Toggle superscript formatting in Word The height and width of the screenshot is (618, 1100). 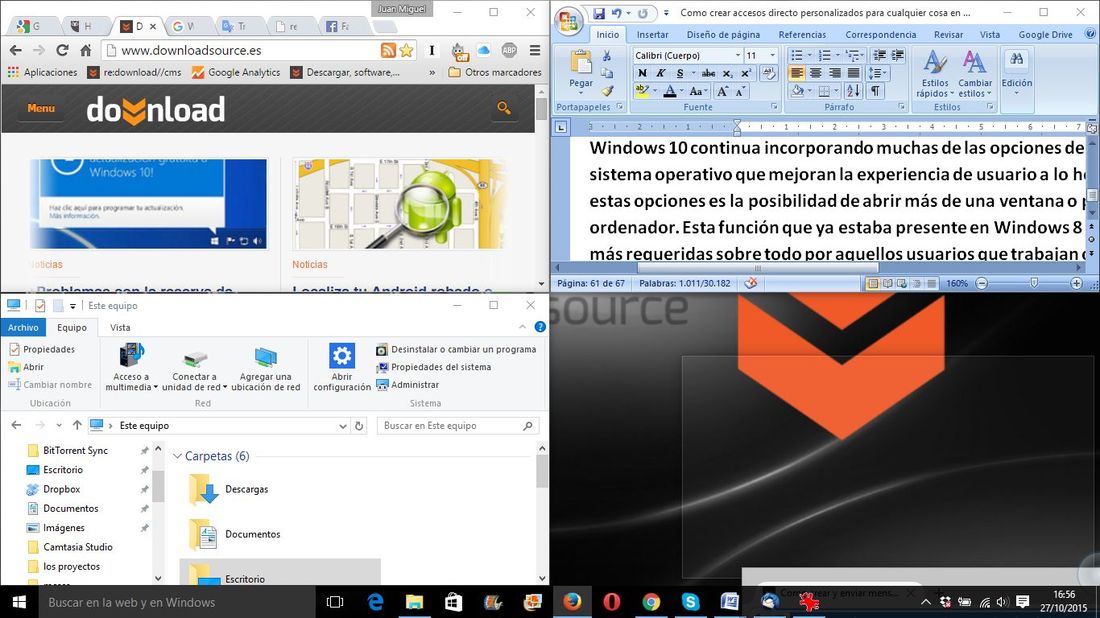[746, 73]
